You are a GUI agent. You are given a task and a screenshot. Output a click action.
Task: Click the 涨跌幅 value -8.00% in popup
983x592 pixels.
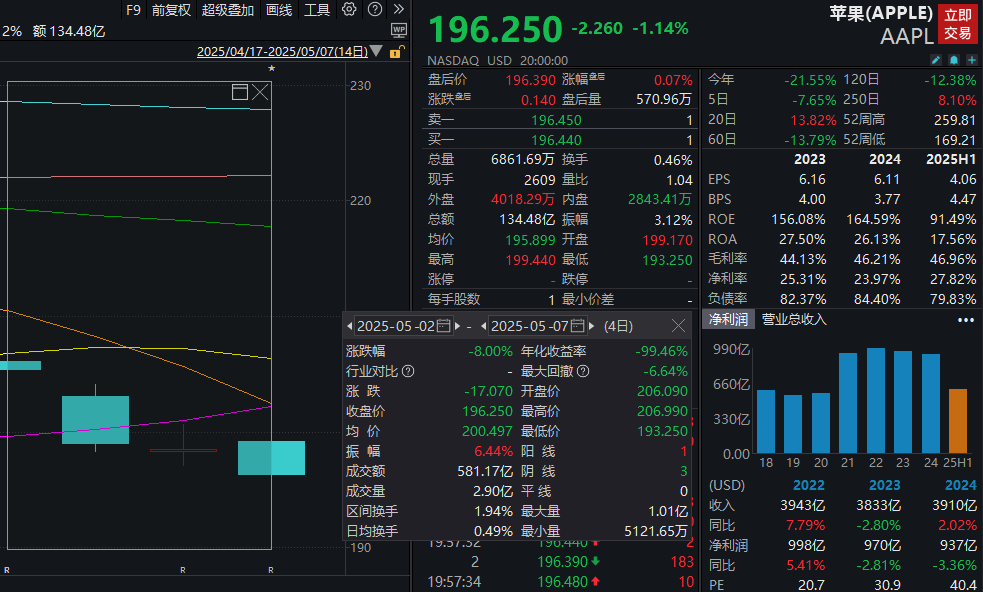pyautogui.click(x=490, y=351)
